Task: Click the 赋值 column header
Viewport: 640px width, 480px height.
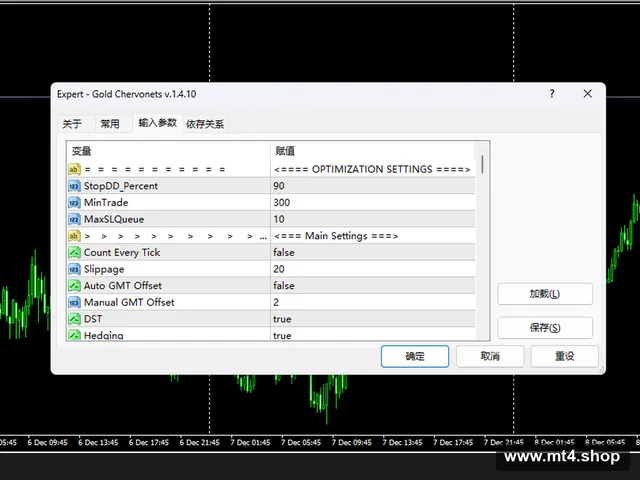Action: 373,151
